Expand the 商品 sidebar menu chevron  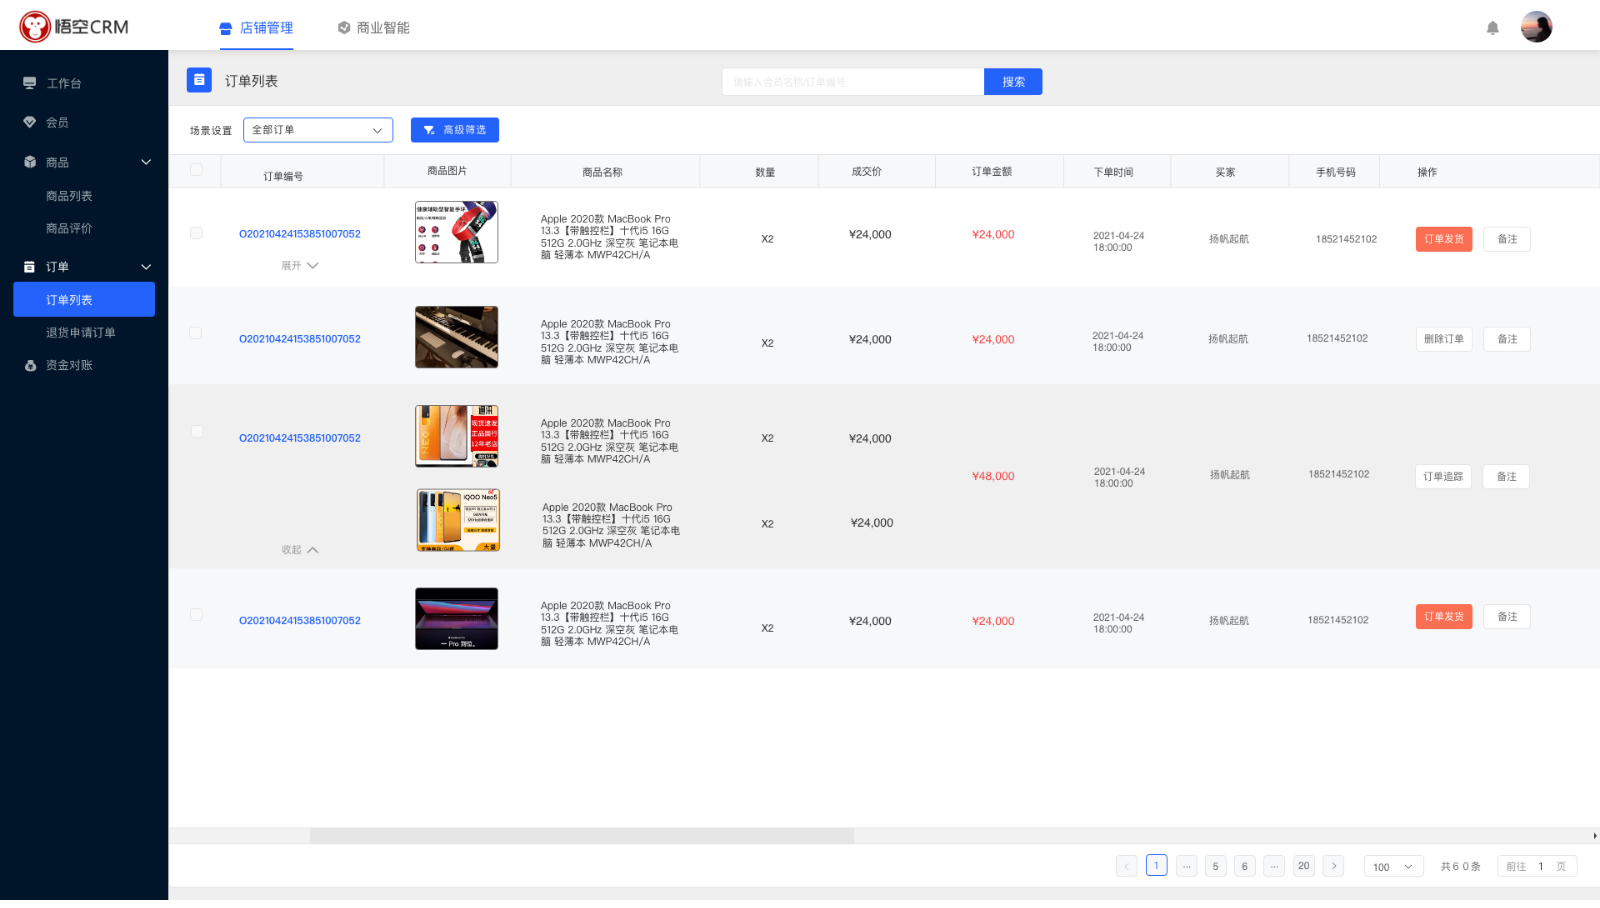[x=146, y=162]
